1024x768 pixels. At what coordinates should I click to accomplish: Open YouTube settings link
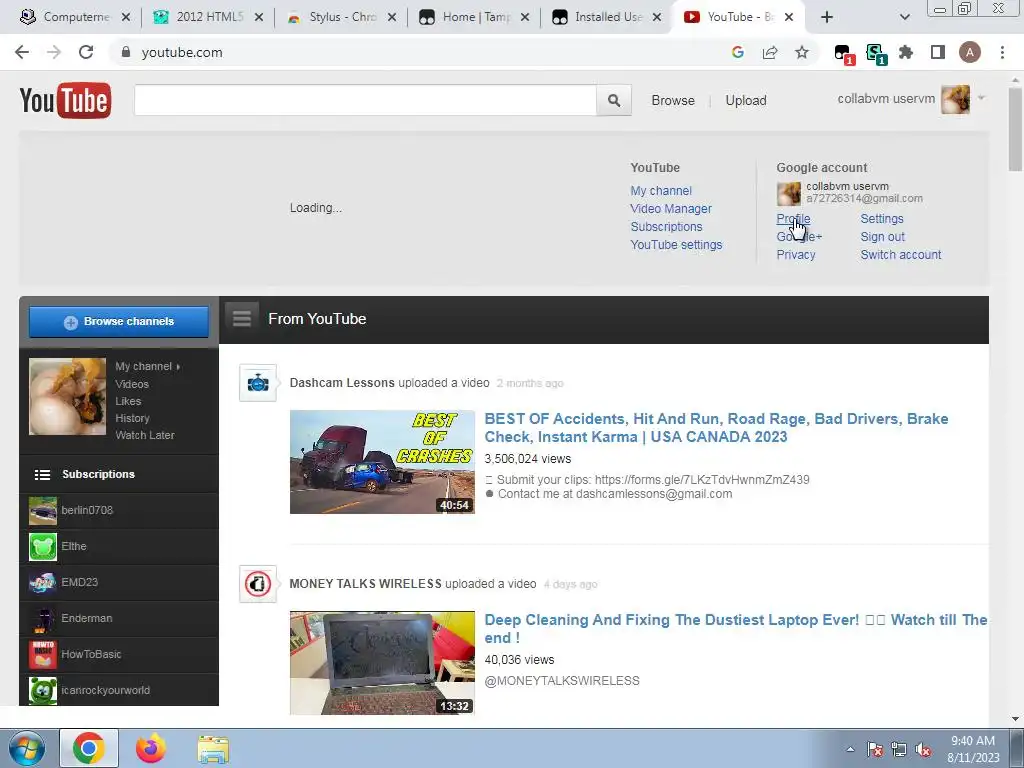676,245
